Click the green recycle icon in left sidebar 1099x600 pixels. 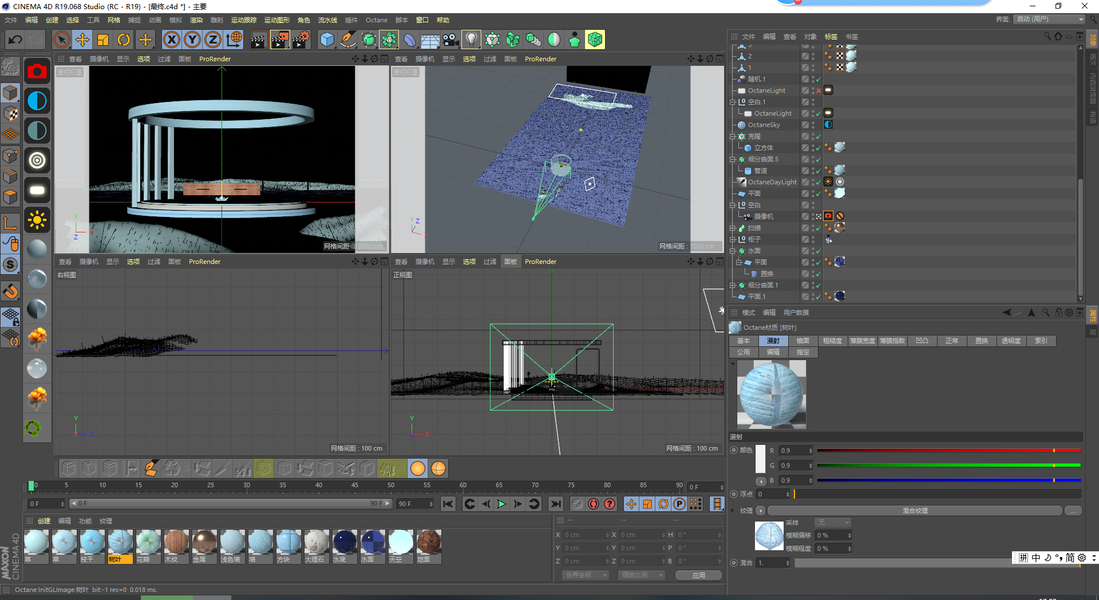[33, 428]
